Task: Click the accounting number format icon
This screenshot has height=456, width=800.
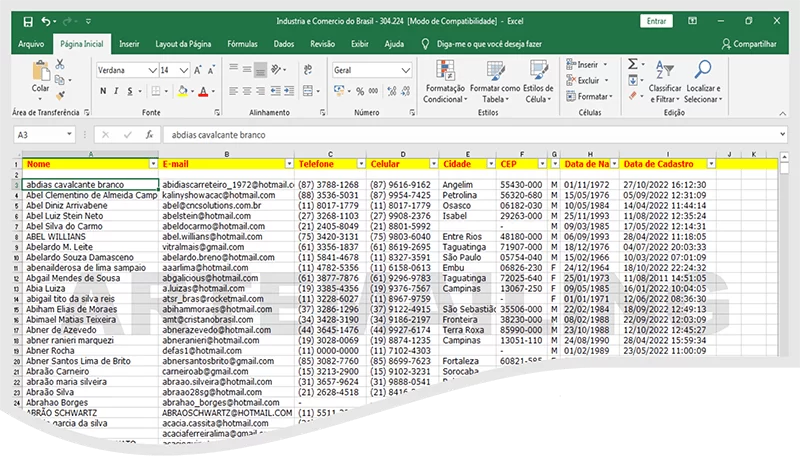Action: click(x=339, y=91)
